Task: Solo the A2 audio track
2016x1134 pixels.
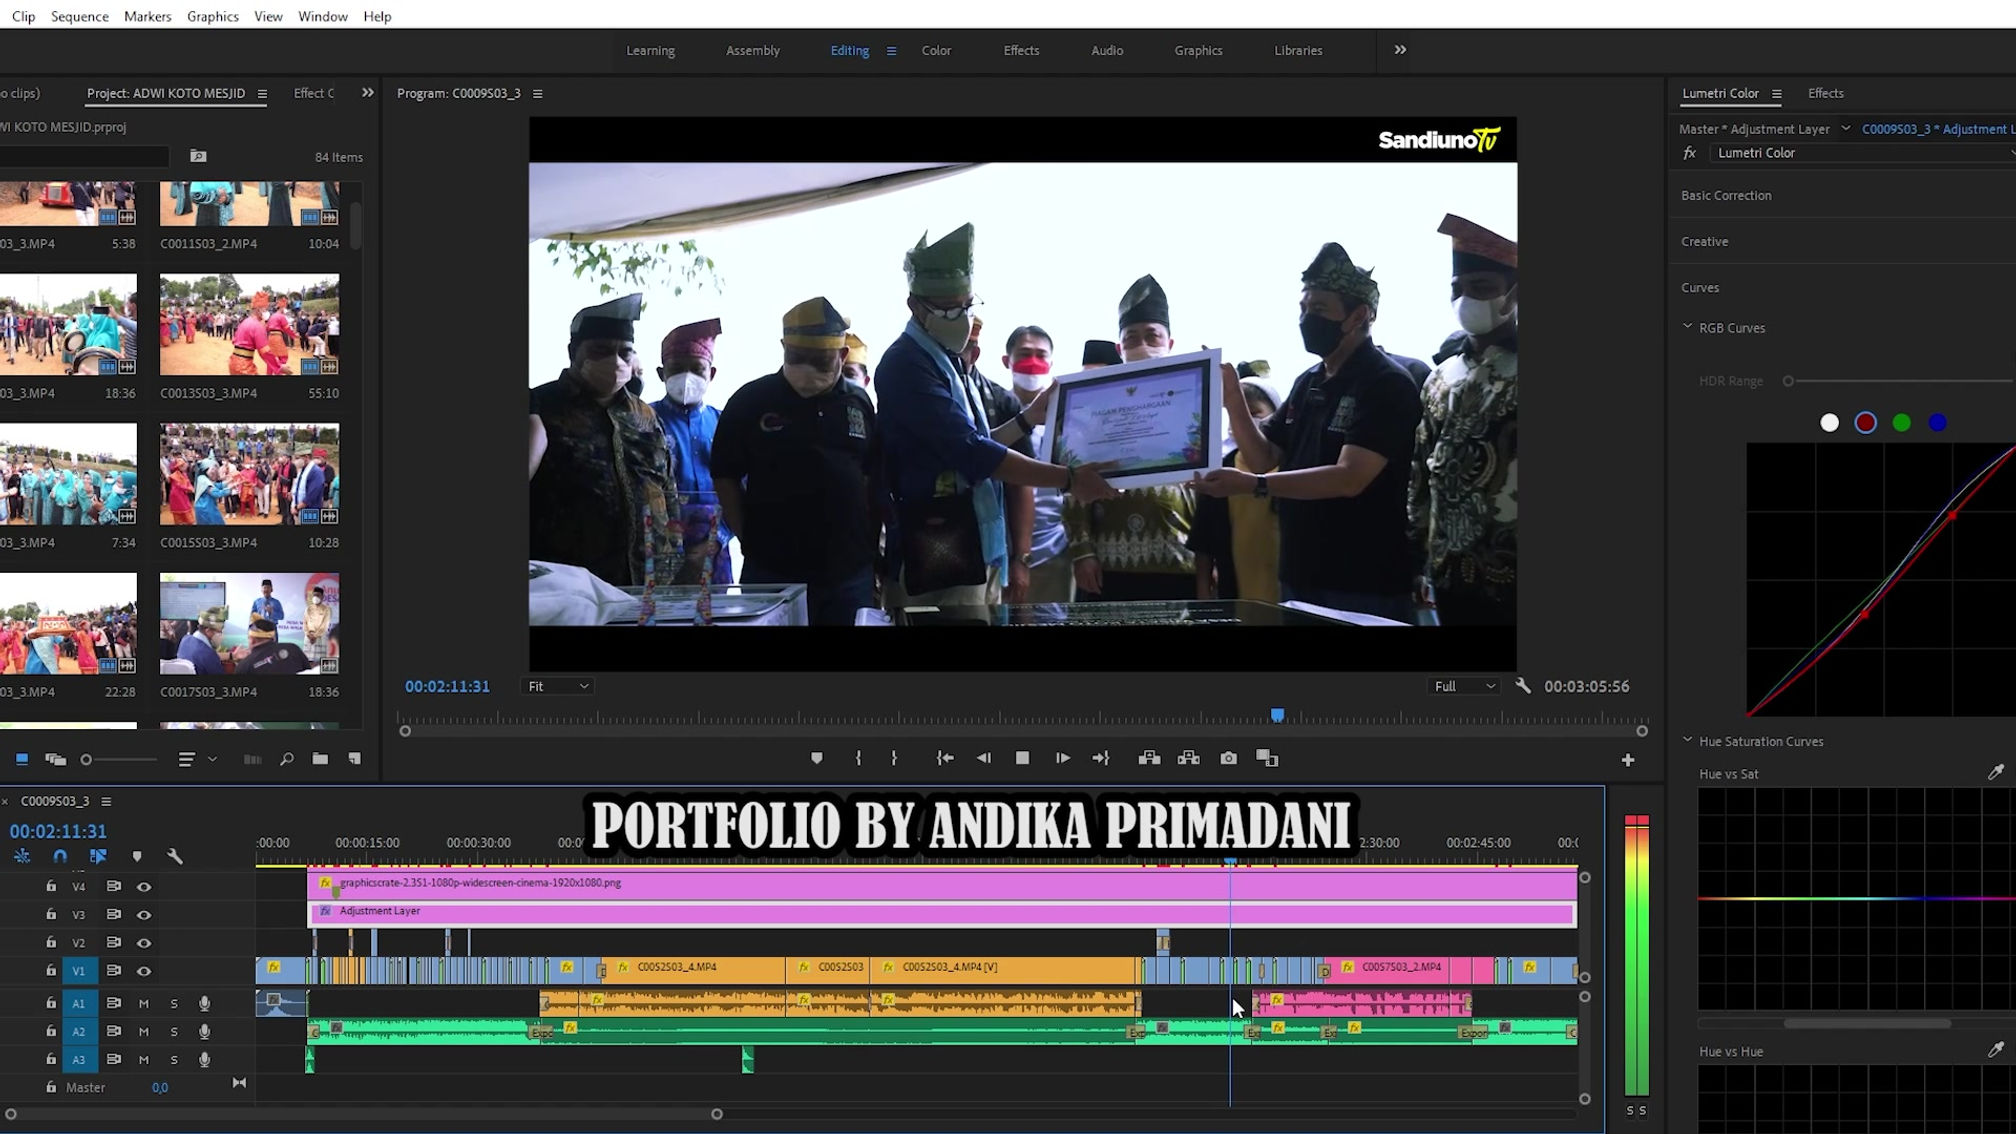Action: 174,1031
